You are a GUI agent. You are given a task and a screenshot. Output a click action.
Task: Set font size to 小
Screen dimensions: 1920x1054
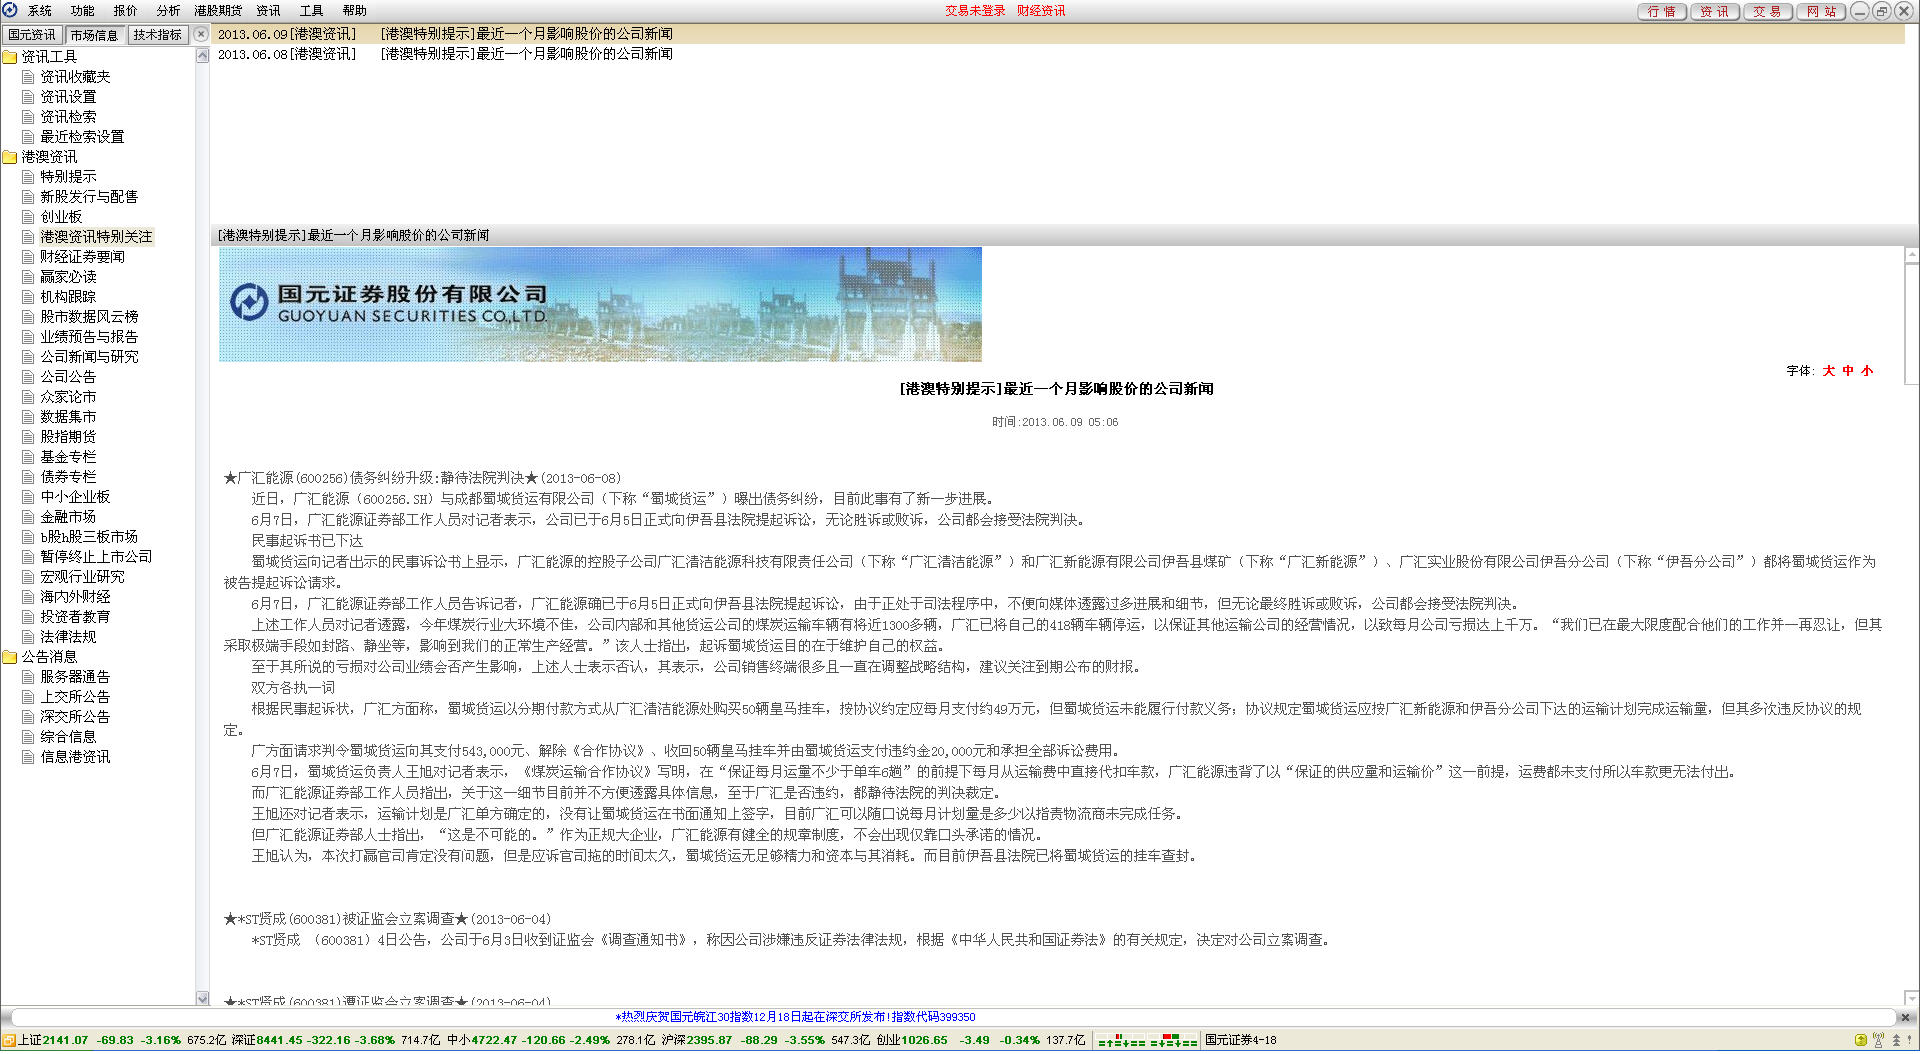[x=1867, y=371]
